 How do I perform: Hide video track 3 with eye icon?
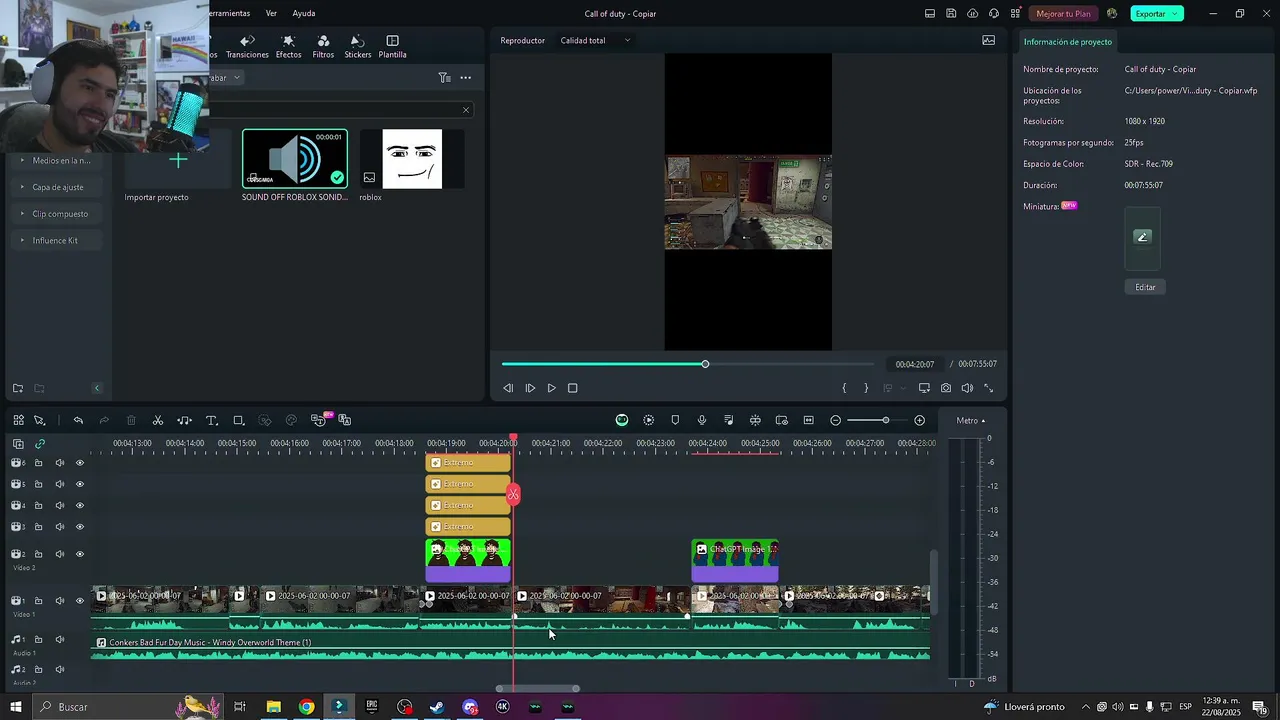coord(80,527)
